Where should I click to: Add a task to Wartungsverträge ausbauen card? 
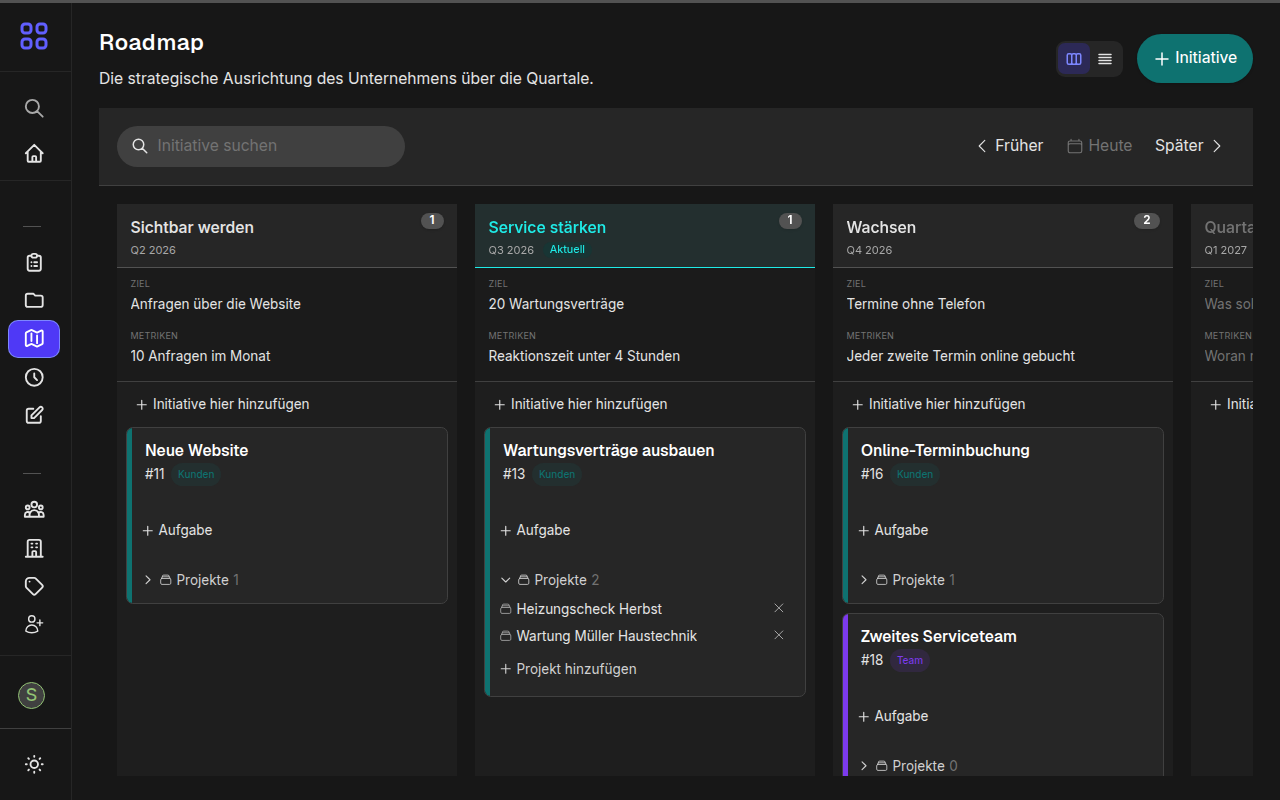point(535,530)
